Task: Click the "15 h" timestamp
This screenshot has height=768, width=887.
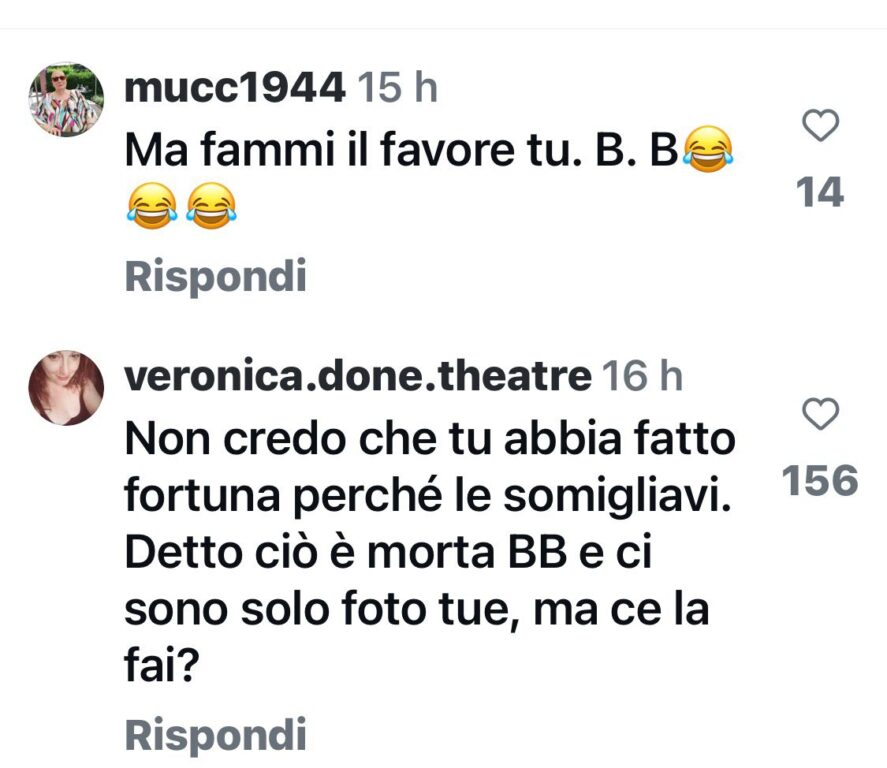Action: tap(398, 89)
